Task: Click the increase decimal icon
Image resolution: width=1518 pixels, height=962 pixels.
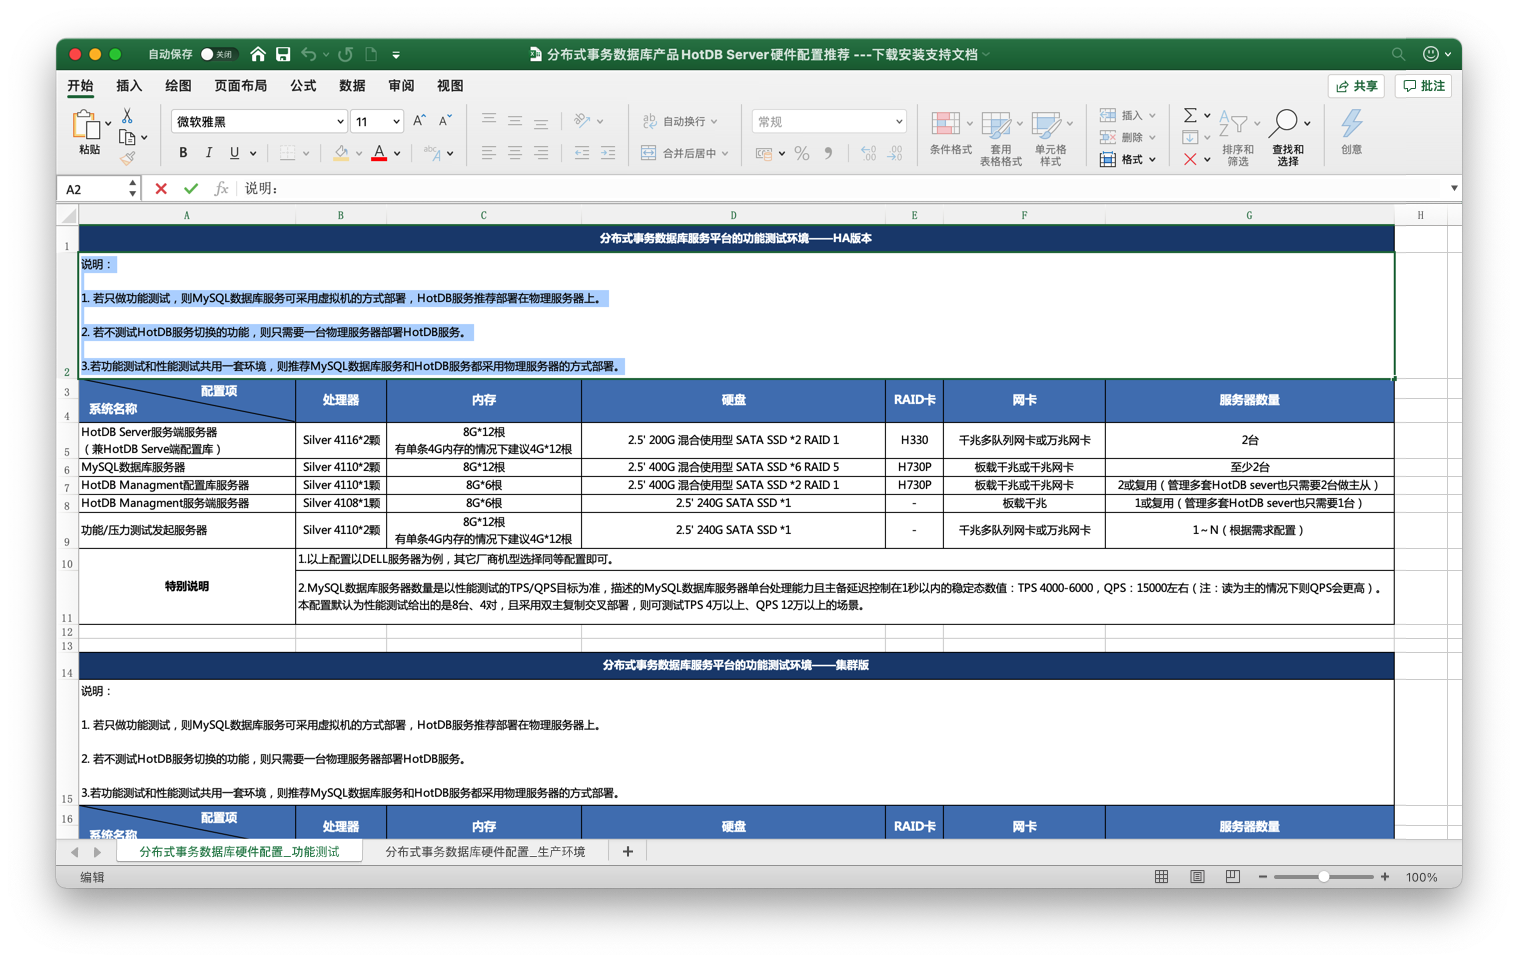Action: (868, 153)
